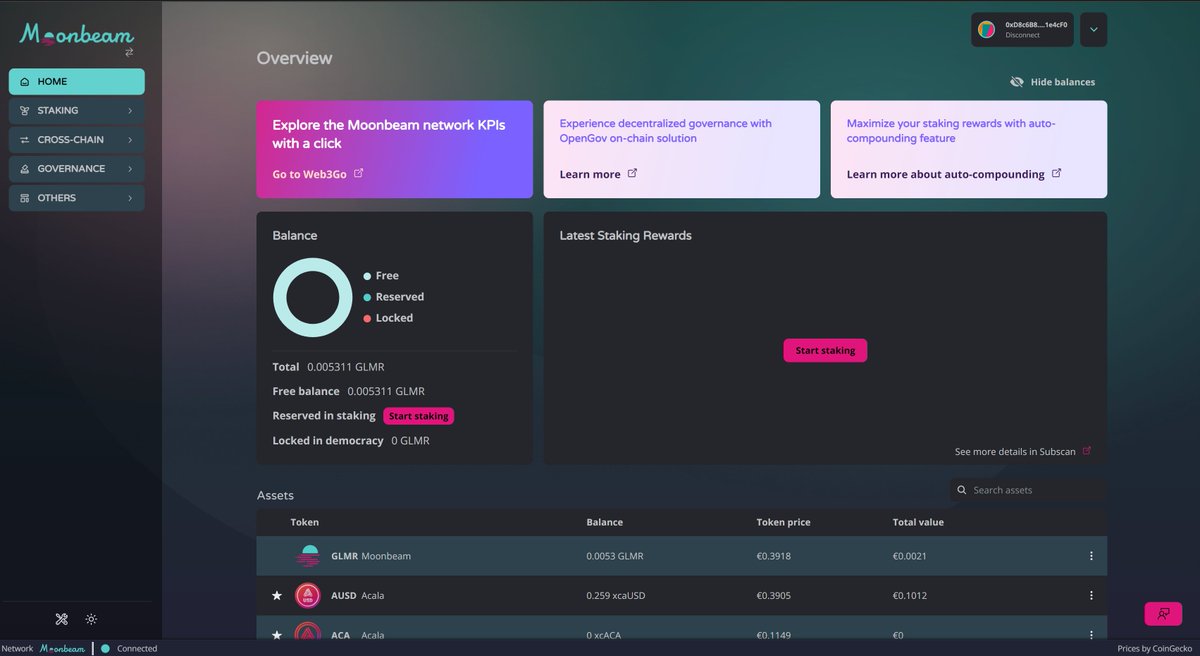1200x656 pixels.
Task: Click the magnifier icon in the assets search
Action: [x=962, y=490]
